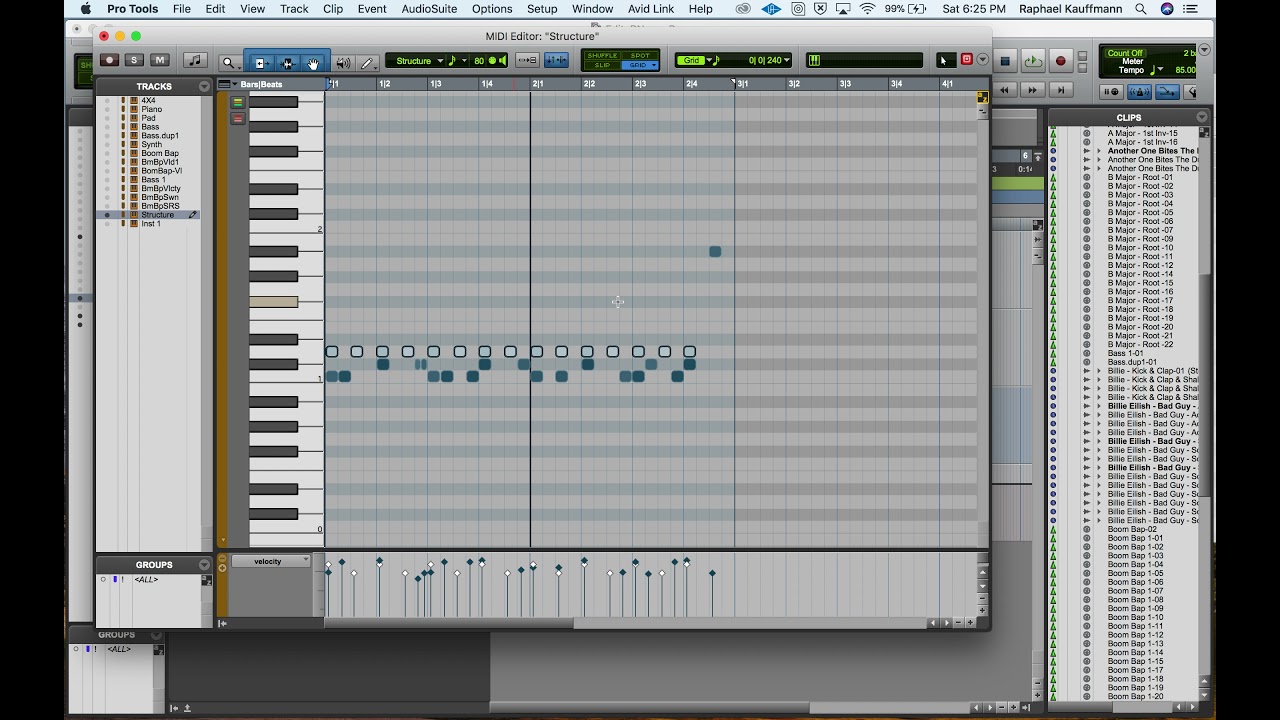The height and width of the screenshot is (720, 1280).
Task: Toggle play MIDI notes when editing speaker
Action: tap(503, 61)
